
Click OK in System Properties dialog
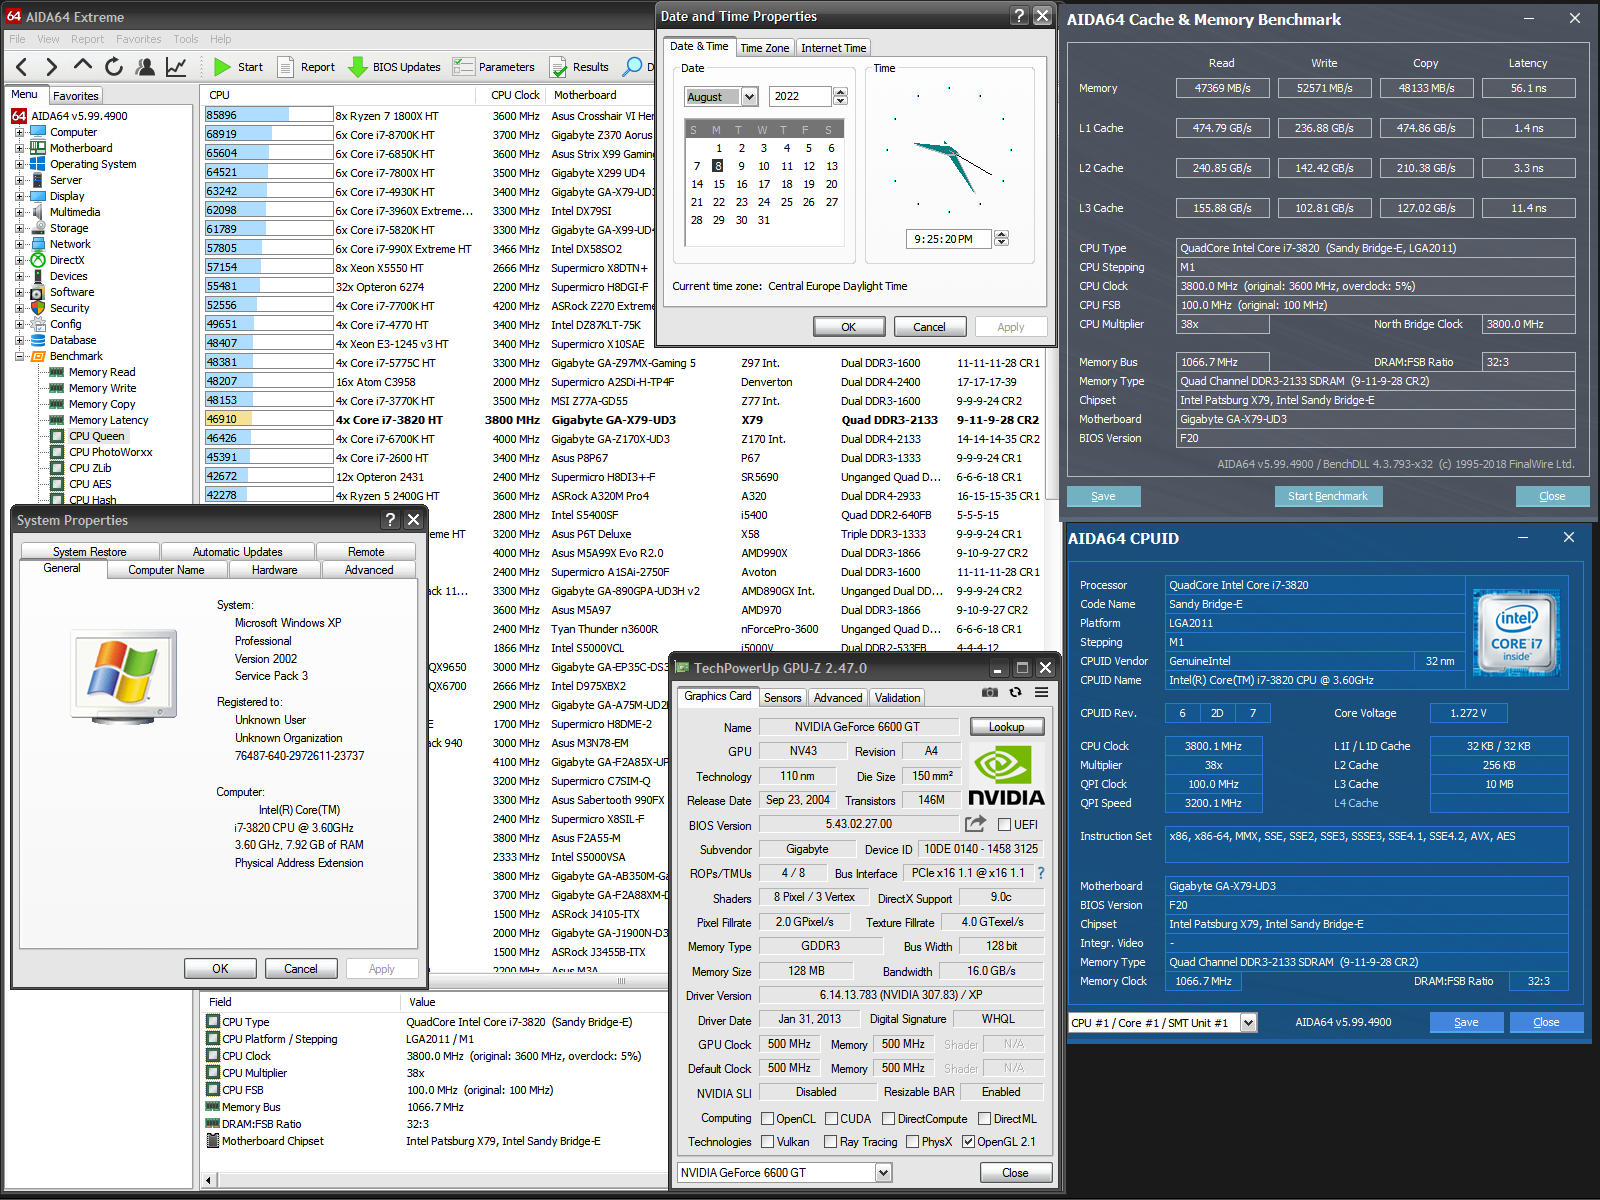[x=220, y=969]
